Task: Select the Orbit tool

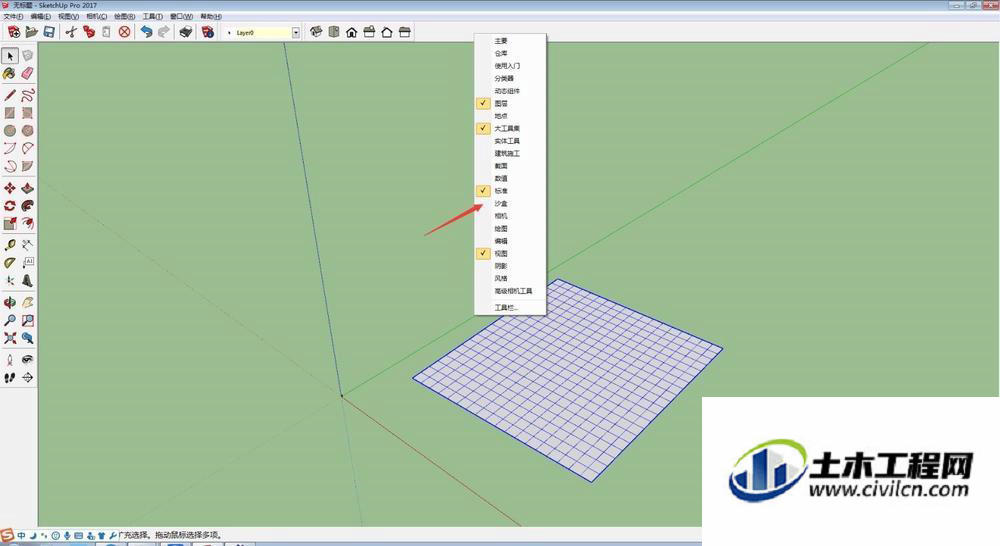Action: click(10, 302)
